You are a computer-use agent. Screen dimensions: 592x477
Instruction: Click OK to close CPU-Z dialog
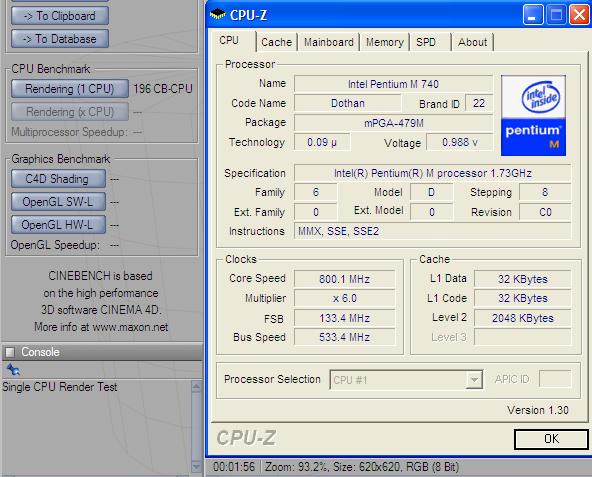[x=551, y=439]
